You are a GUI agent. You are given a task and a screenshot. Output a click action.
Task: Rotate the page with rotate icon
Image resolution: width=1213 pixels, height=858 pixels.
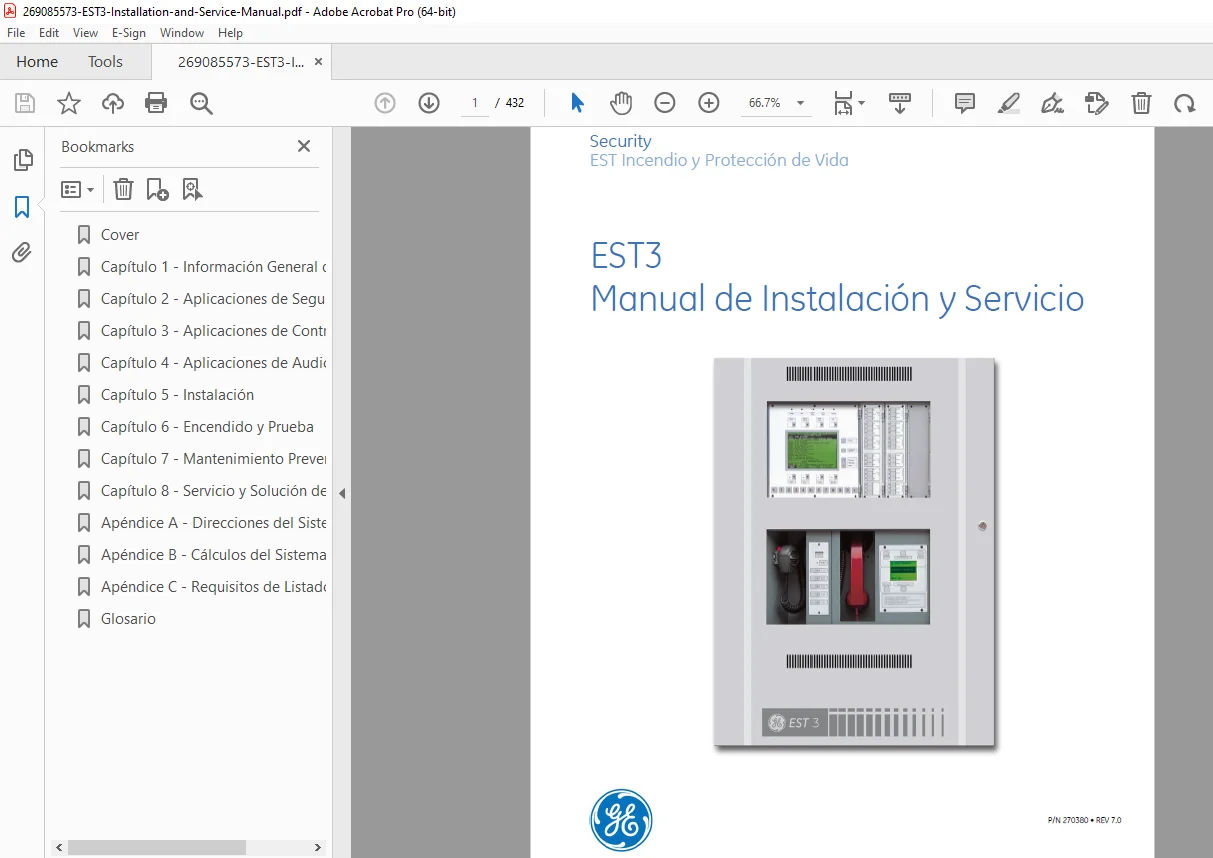click(x=1185, y=103)
